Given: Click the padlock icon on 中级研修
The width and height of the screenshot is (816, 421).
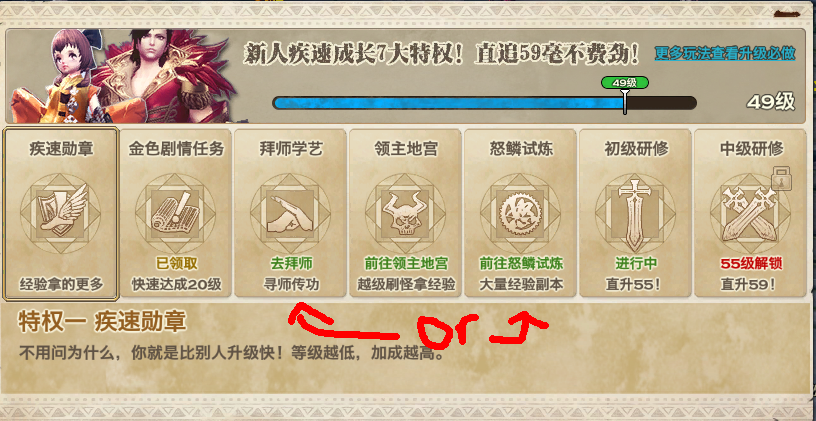Looking at the screenshot, I should [781, 178].
